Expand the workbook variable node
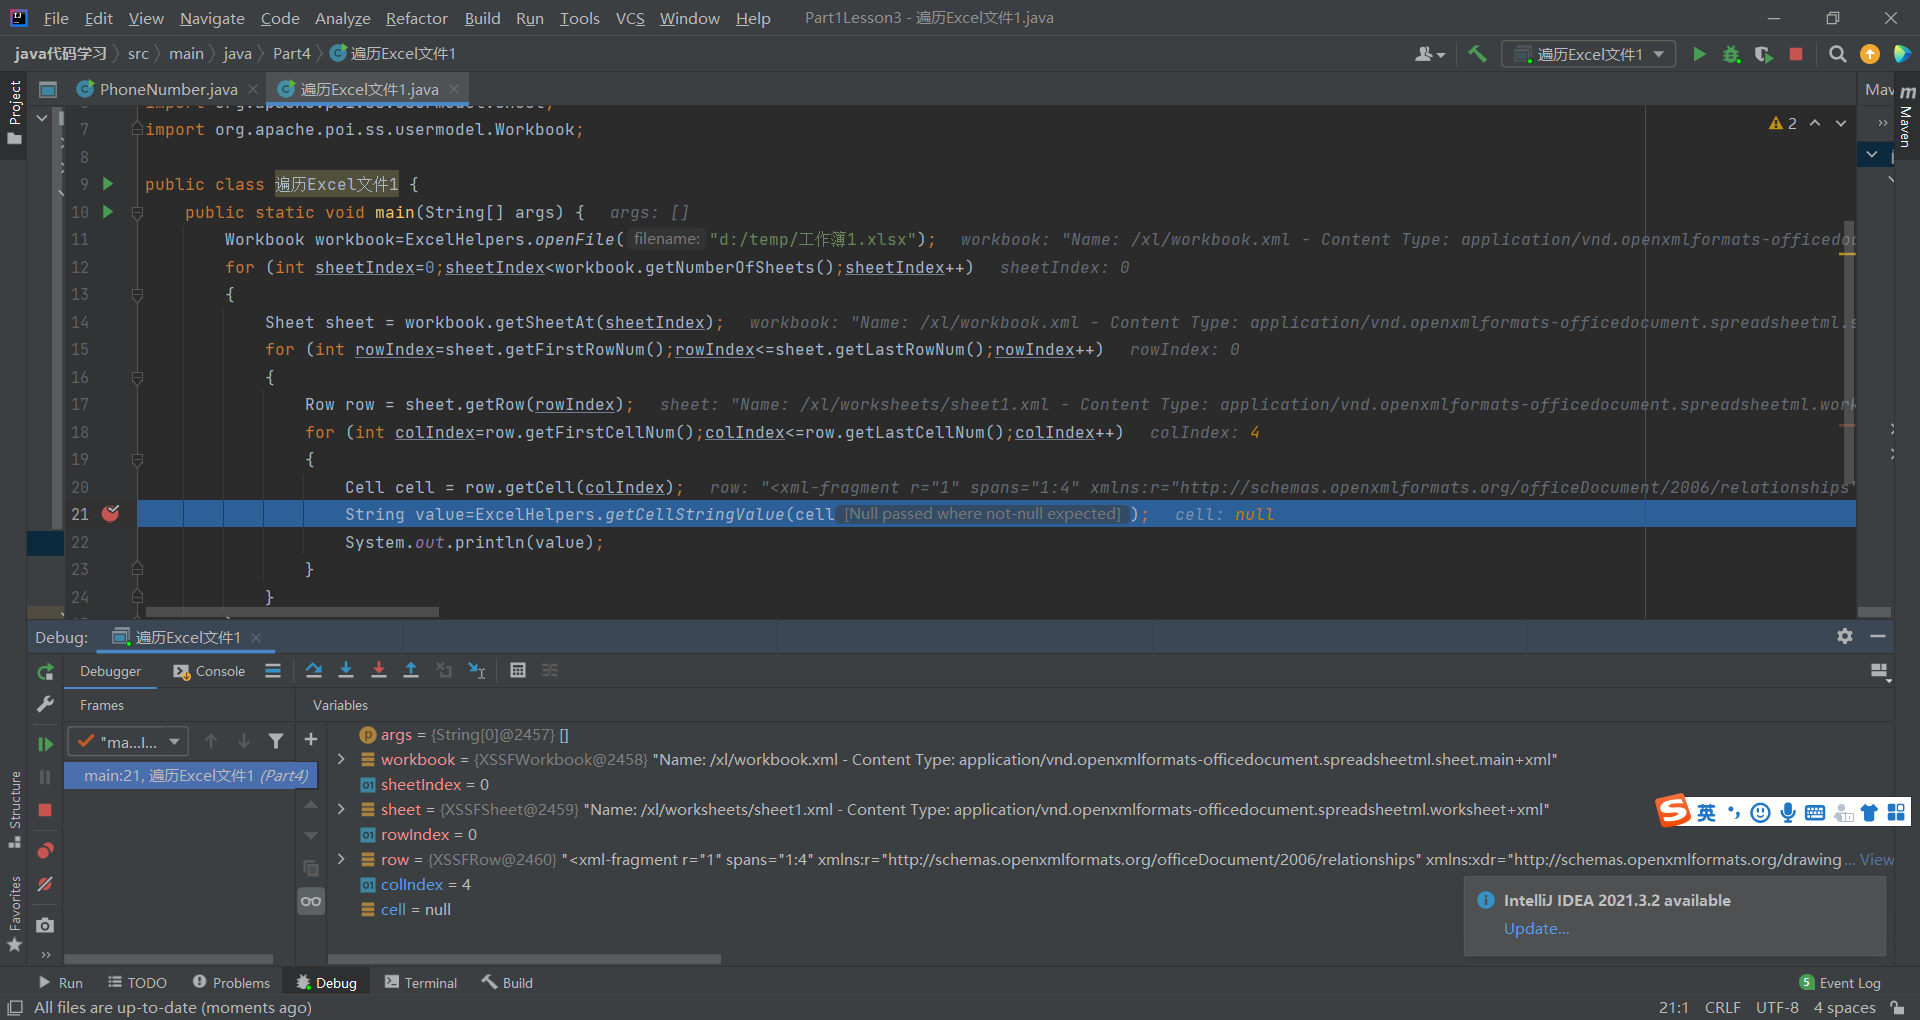 click(x=341, y=759)
